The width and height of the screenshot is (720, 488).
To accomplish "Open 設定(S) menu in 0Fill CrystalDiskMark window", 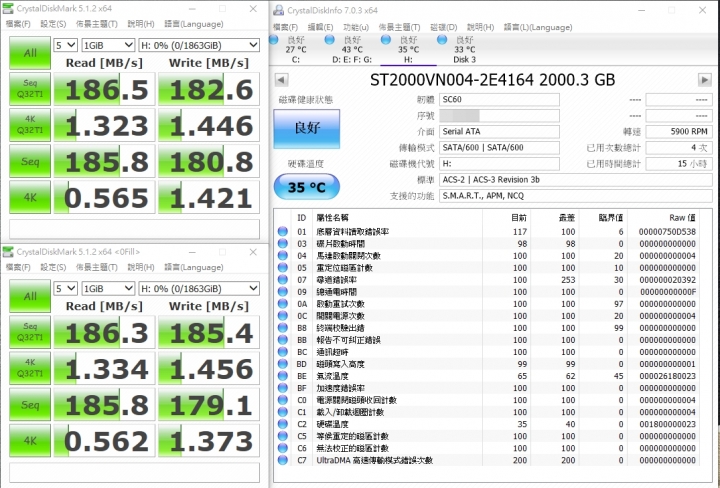I will 53,267.
